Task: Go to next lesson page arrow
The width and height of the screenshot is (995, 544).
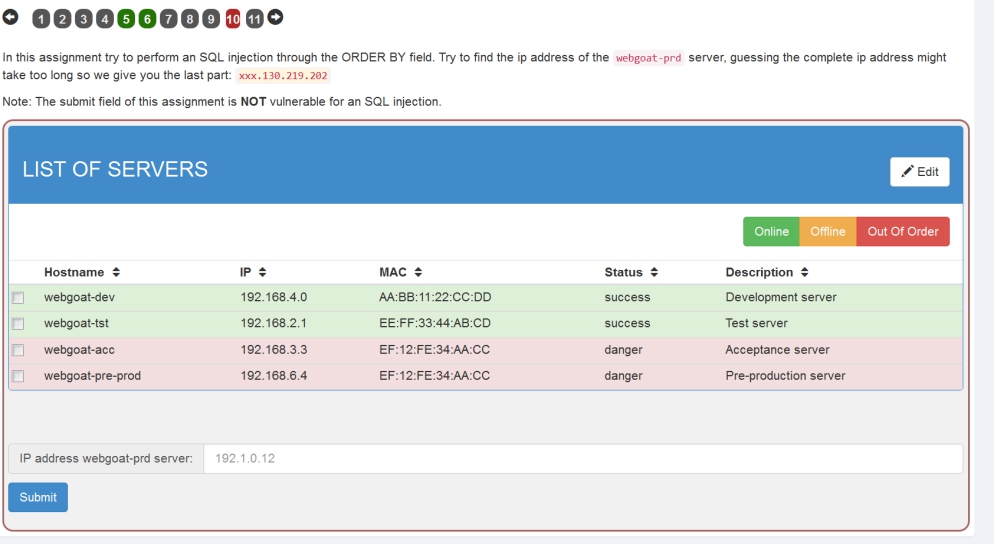Action: [275, 17]
